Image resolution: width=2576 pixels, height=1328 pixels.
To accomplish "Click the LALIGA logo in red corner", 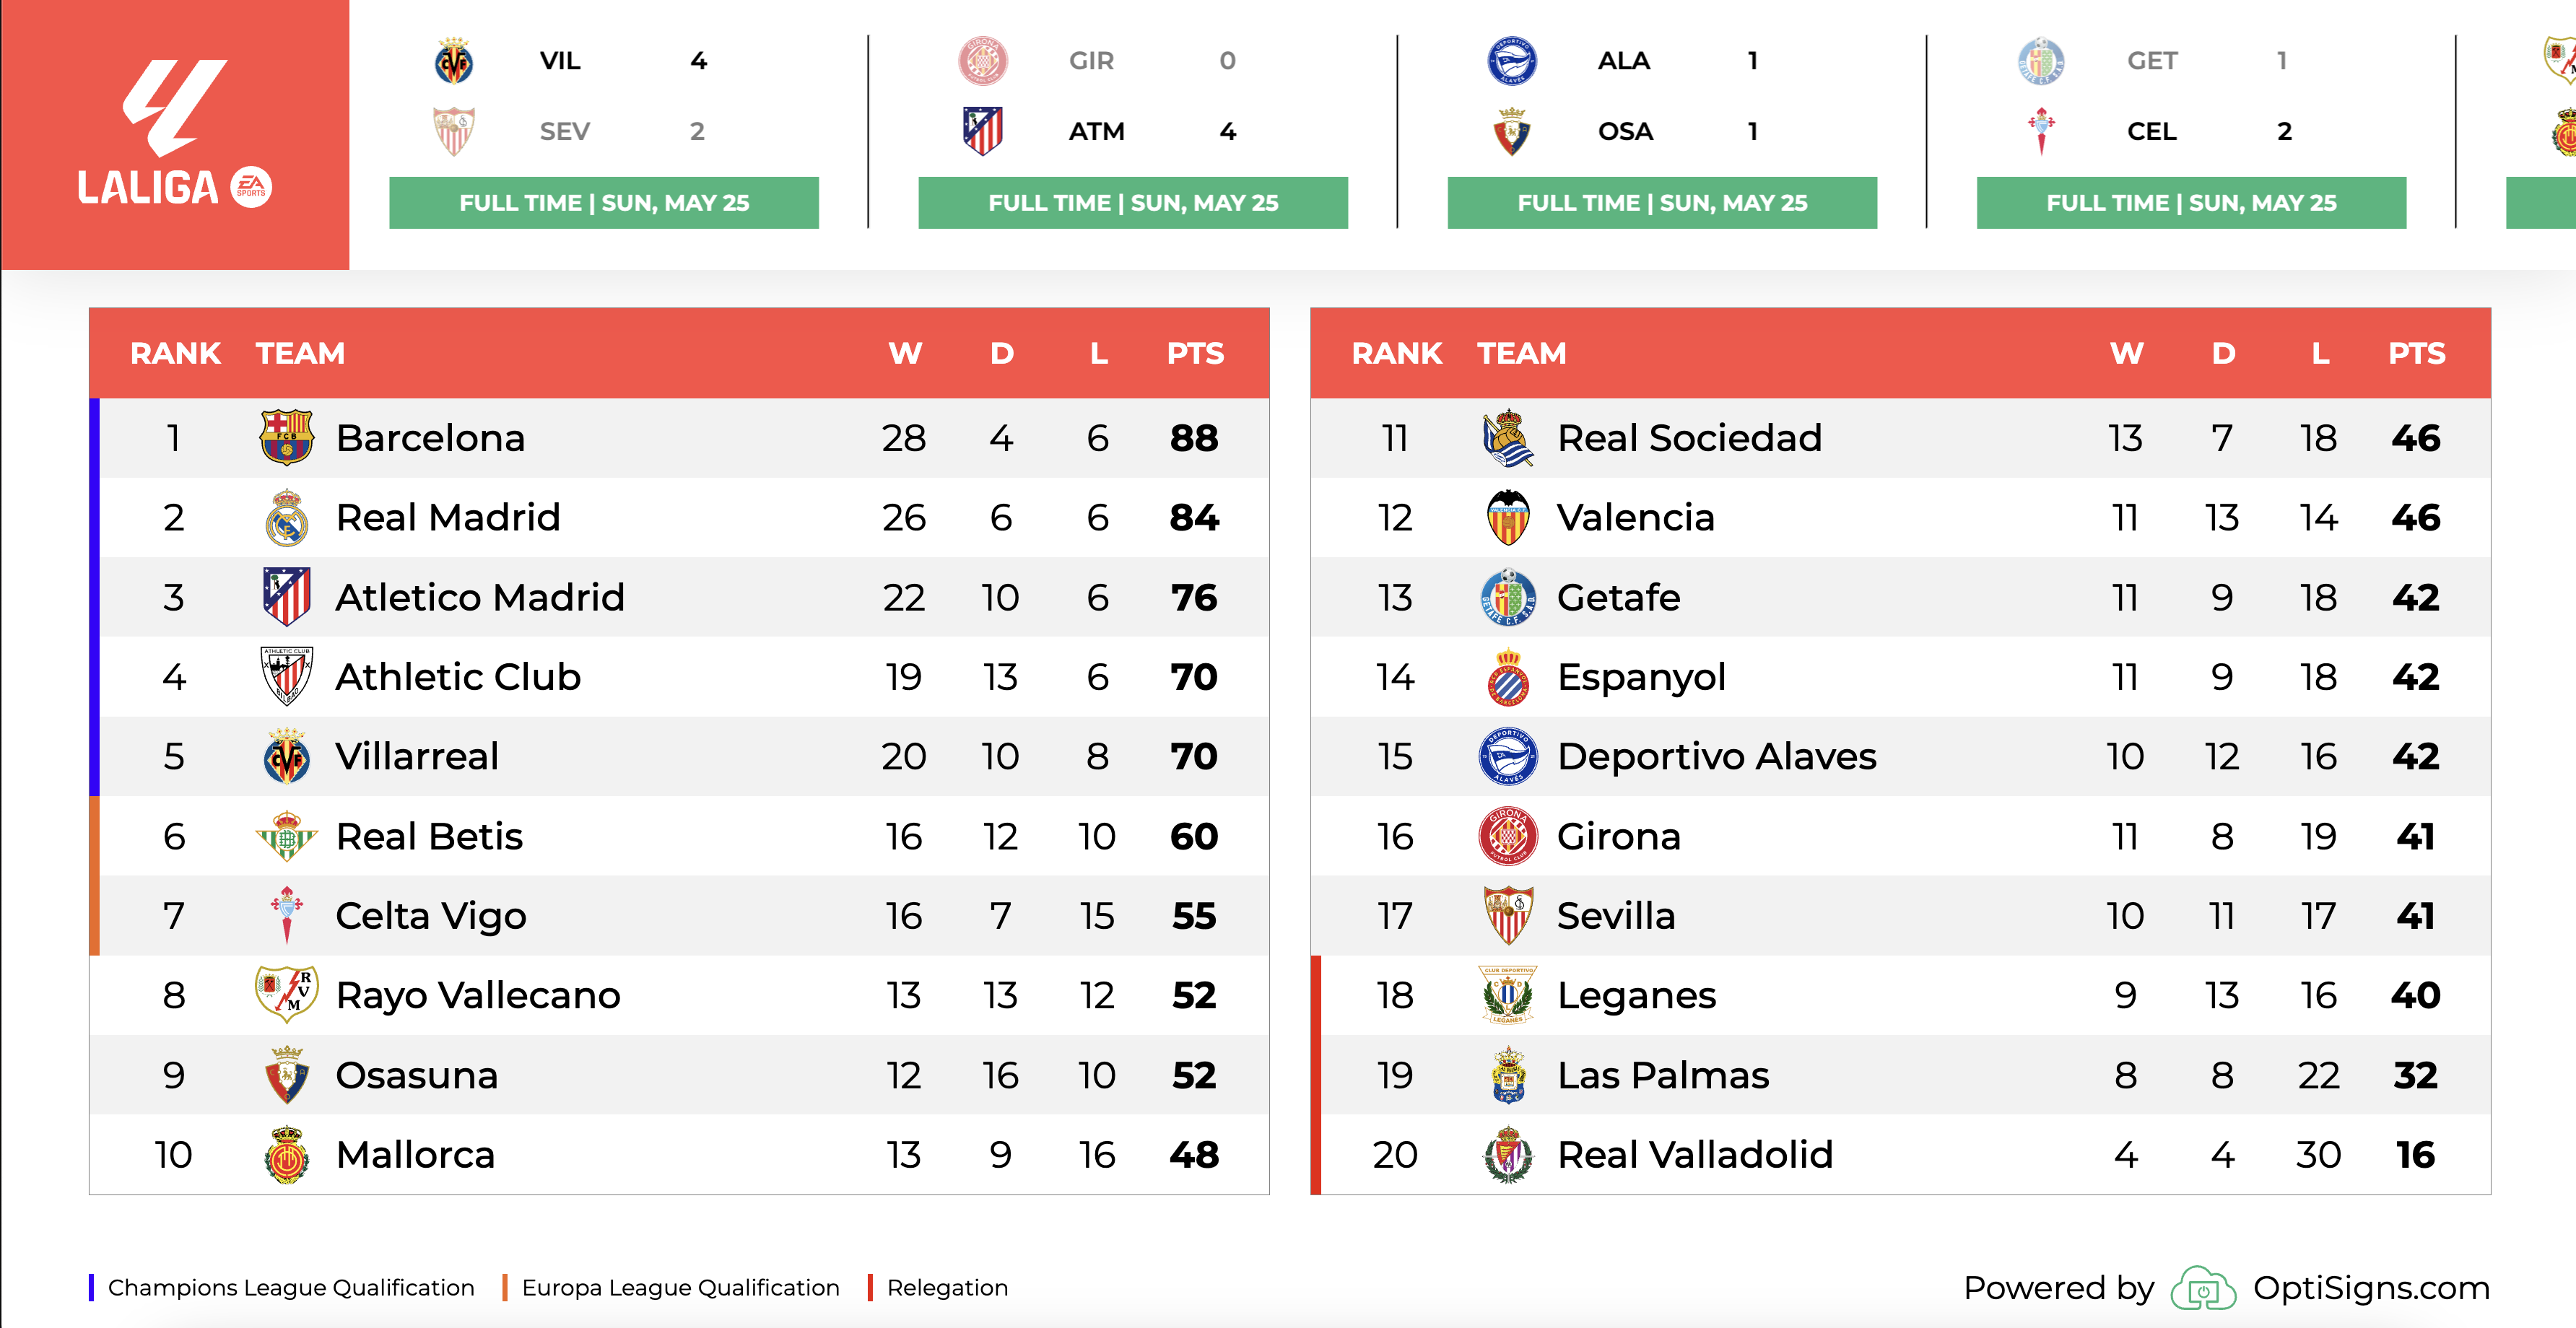I will tap(175, 134).
